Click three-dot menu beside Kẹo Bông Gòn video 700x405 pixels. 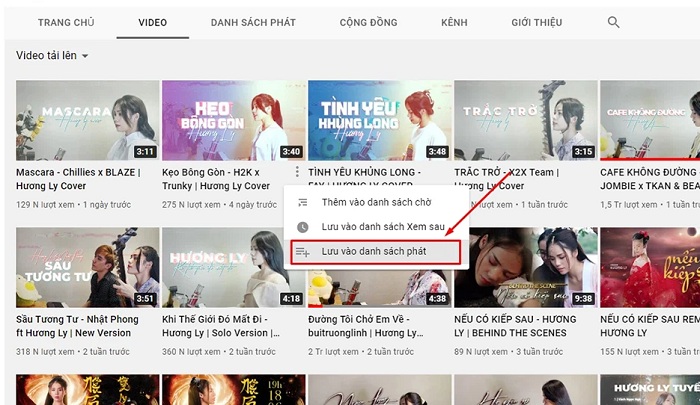click(x=297, y=171)
